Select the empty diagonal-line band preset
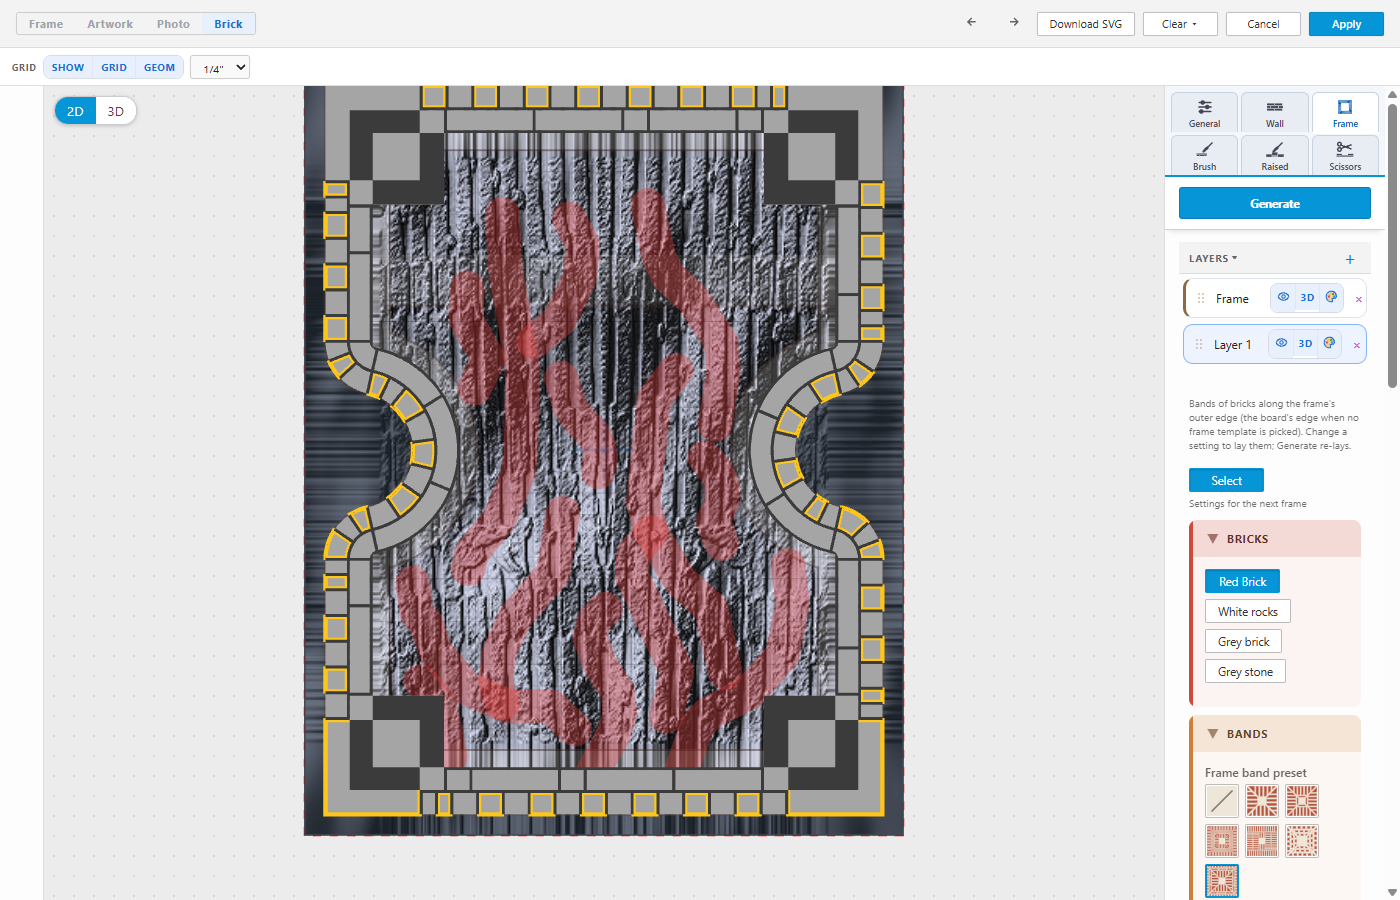The height and width of the screenshot is (900, 1400). 1222,801
